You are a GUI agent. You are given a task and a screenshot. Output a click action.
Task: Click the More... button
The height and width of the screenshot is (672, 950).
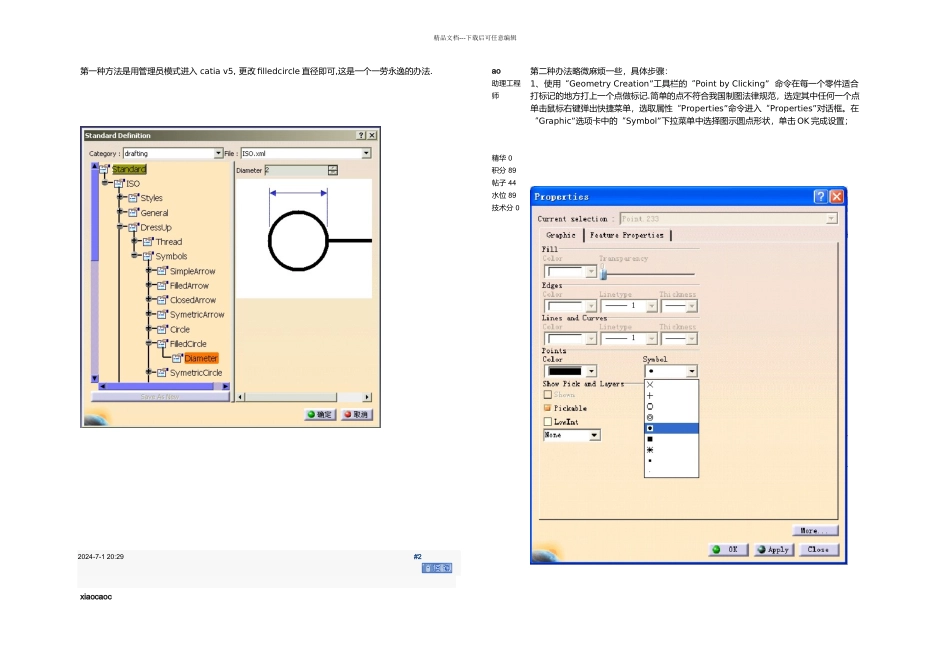tap(815, 530)
